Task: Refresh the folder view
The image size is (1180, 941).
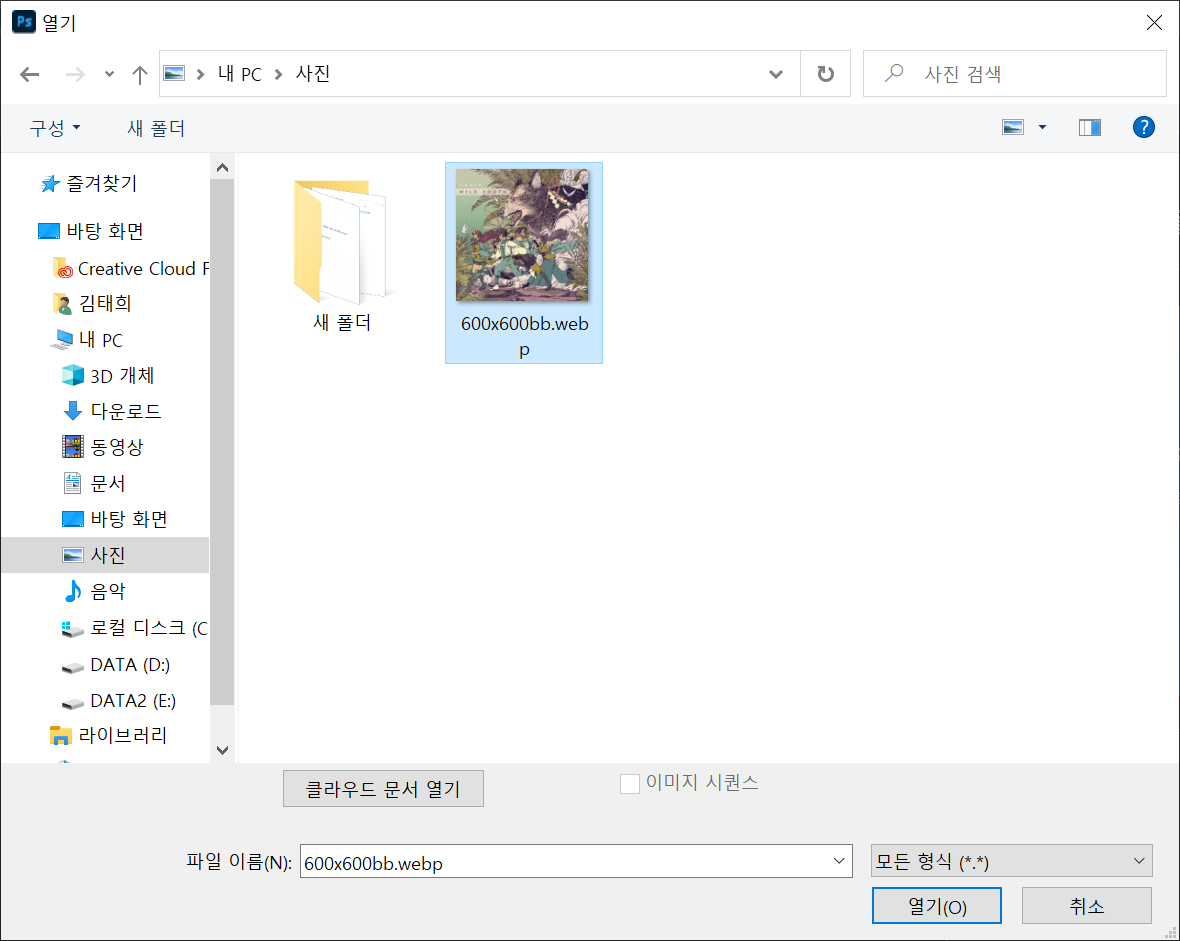Action: point(826,74)
